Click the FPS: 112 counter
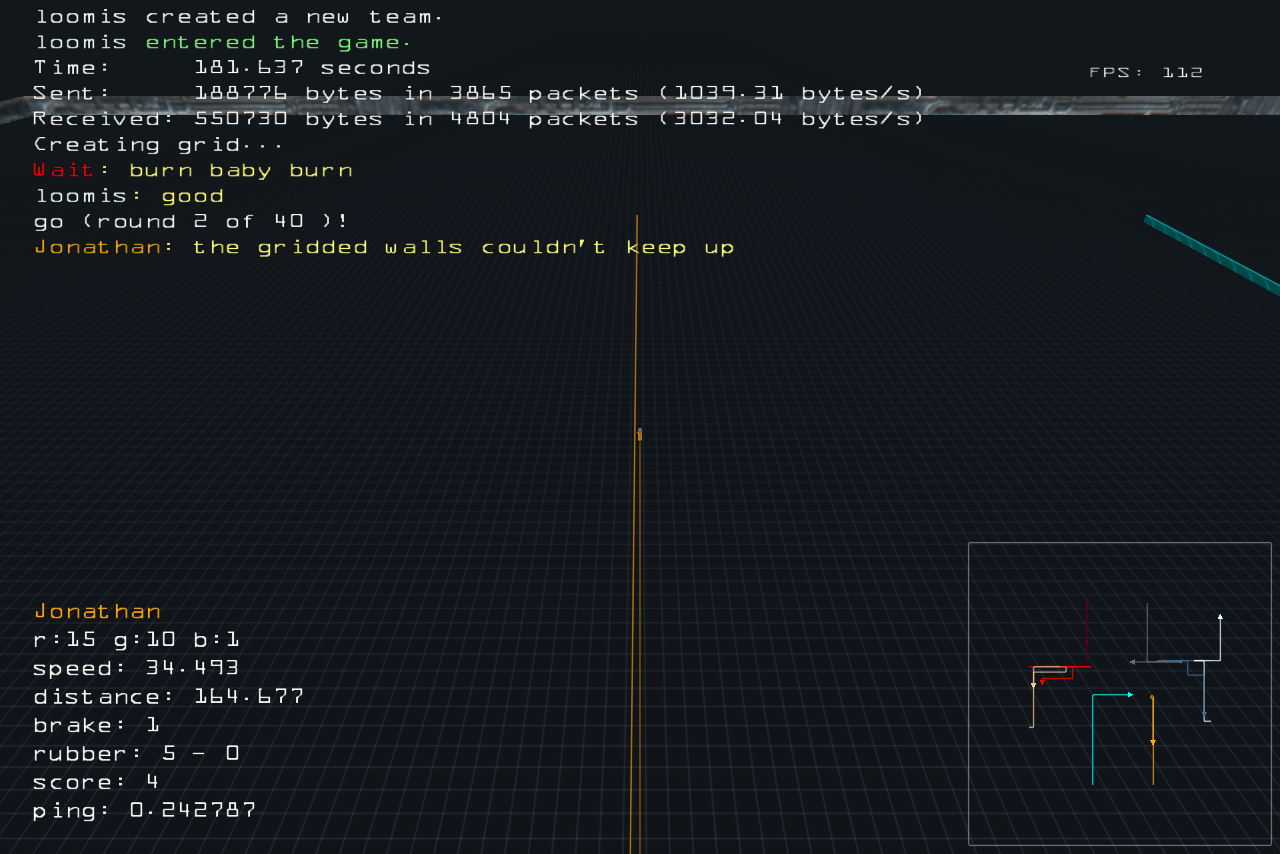 tap(1146, 72)
